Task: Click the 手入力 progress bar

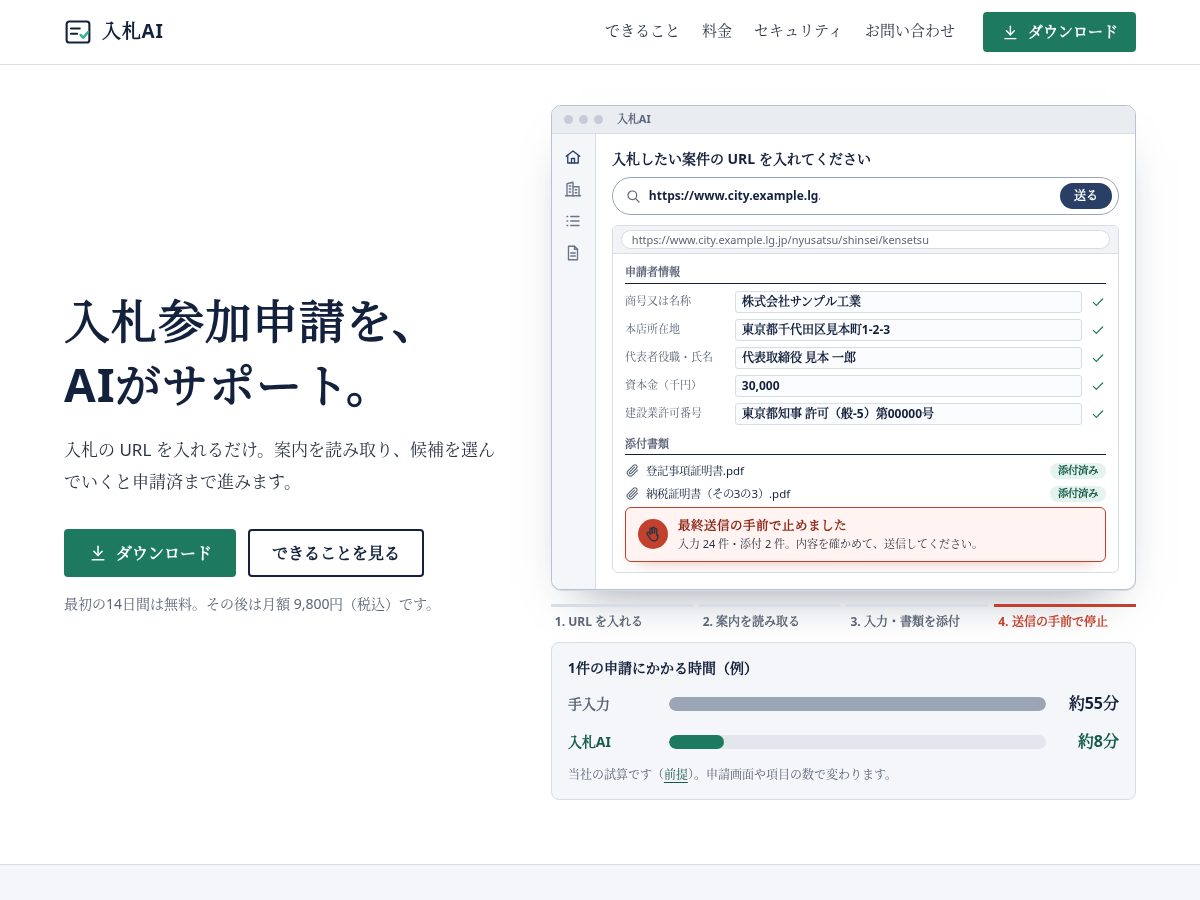Action: coord(857,704)
